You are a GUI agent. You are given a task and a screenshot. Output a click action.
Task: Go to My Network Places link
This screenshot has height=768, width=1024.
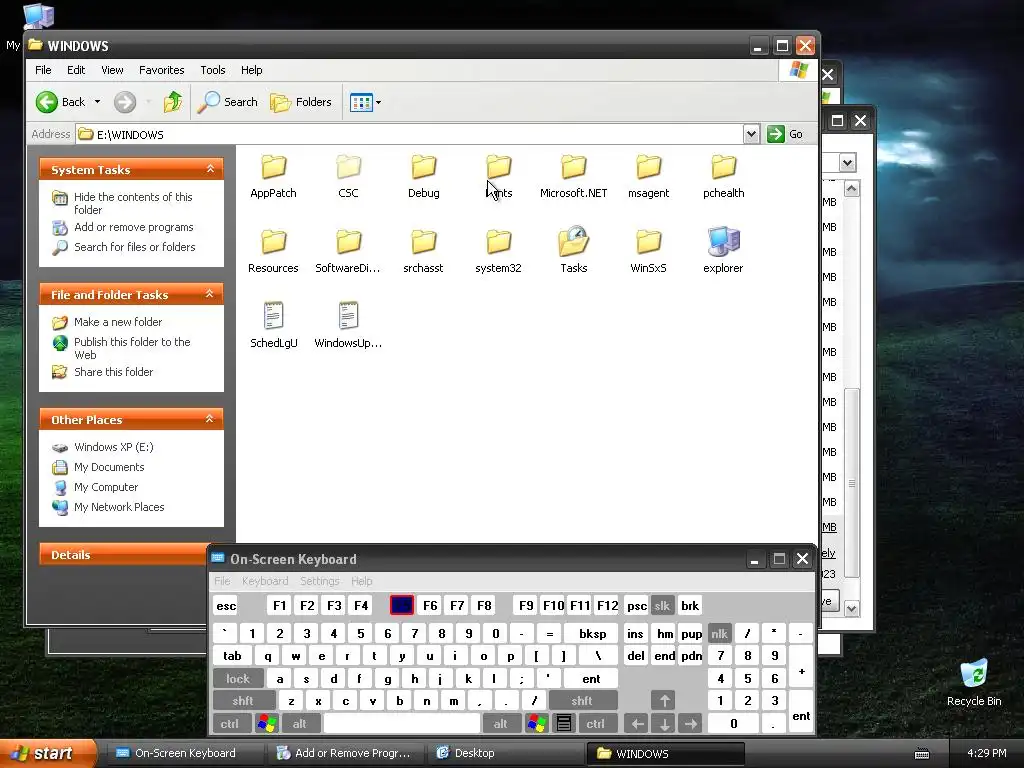click(x=119, y=507)
